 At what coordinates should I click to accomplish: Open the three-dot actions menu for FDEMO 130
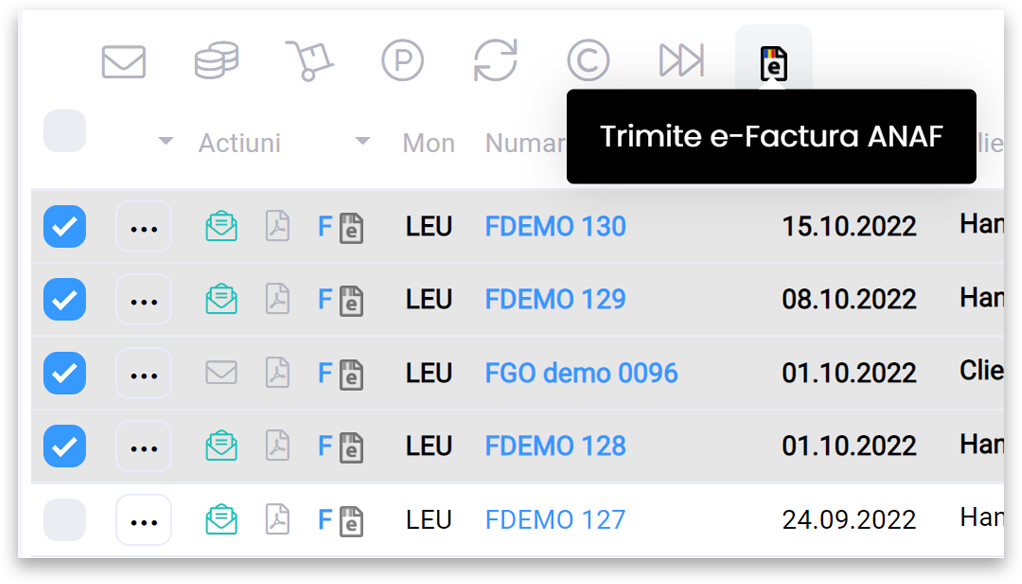point(143,226)
